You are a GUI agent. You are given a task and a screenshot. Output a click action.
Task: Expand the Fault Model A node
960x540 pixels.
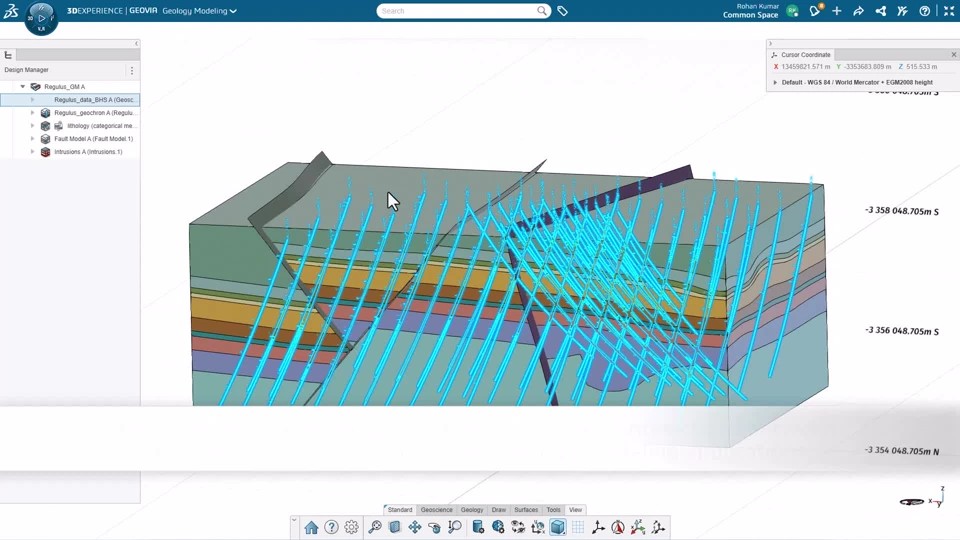pyautogui.click(x=32, y=139)
